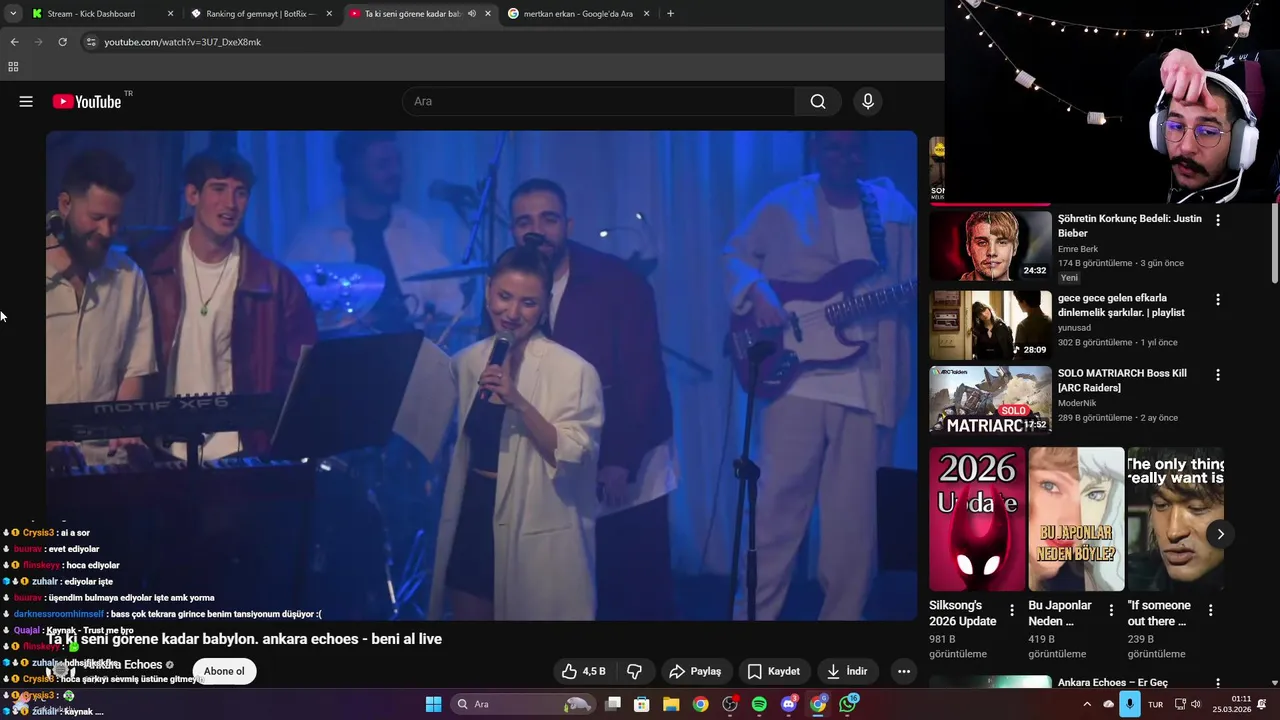Open File Explorer from the taskbar

pos(671,704)
